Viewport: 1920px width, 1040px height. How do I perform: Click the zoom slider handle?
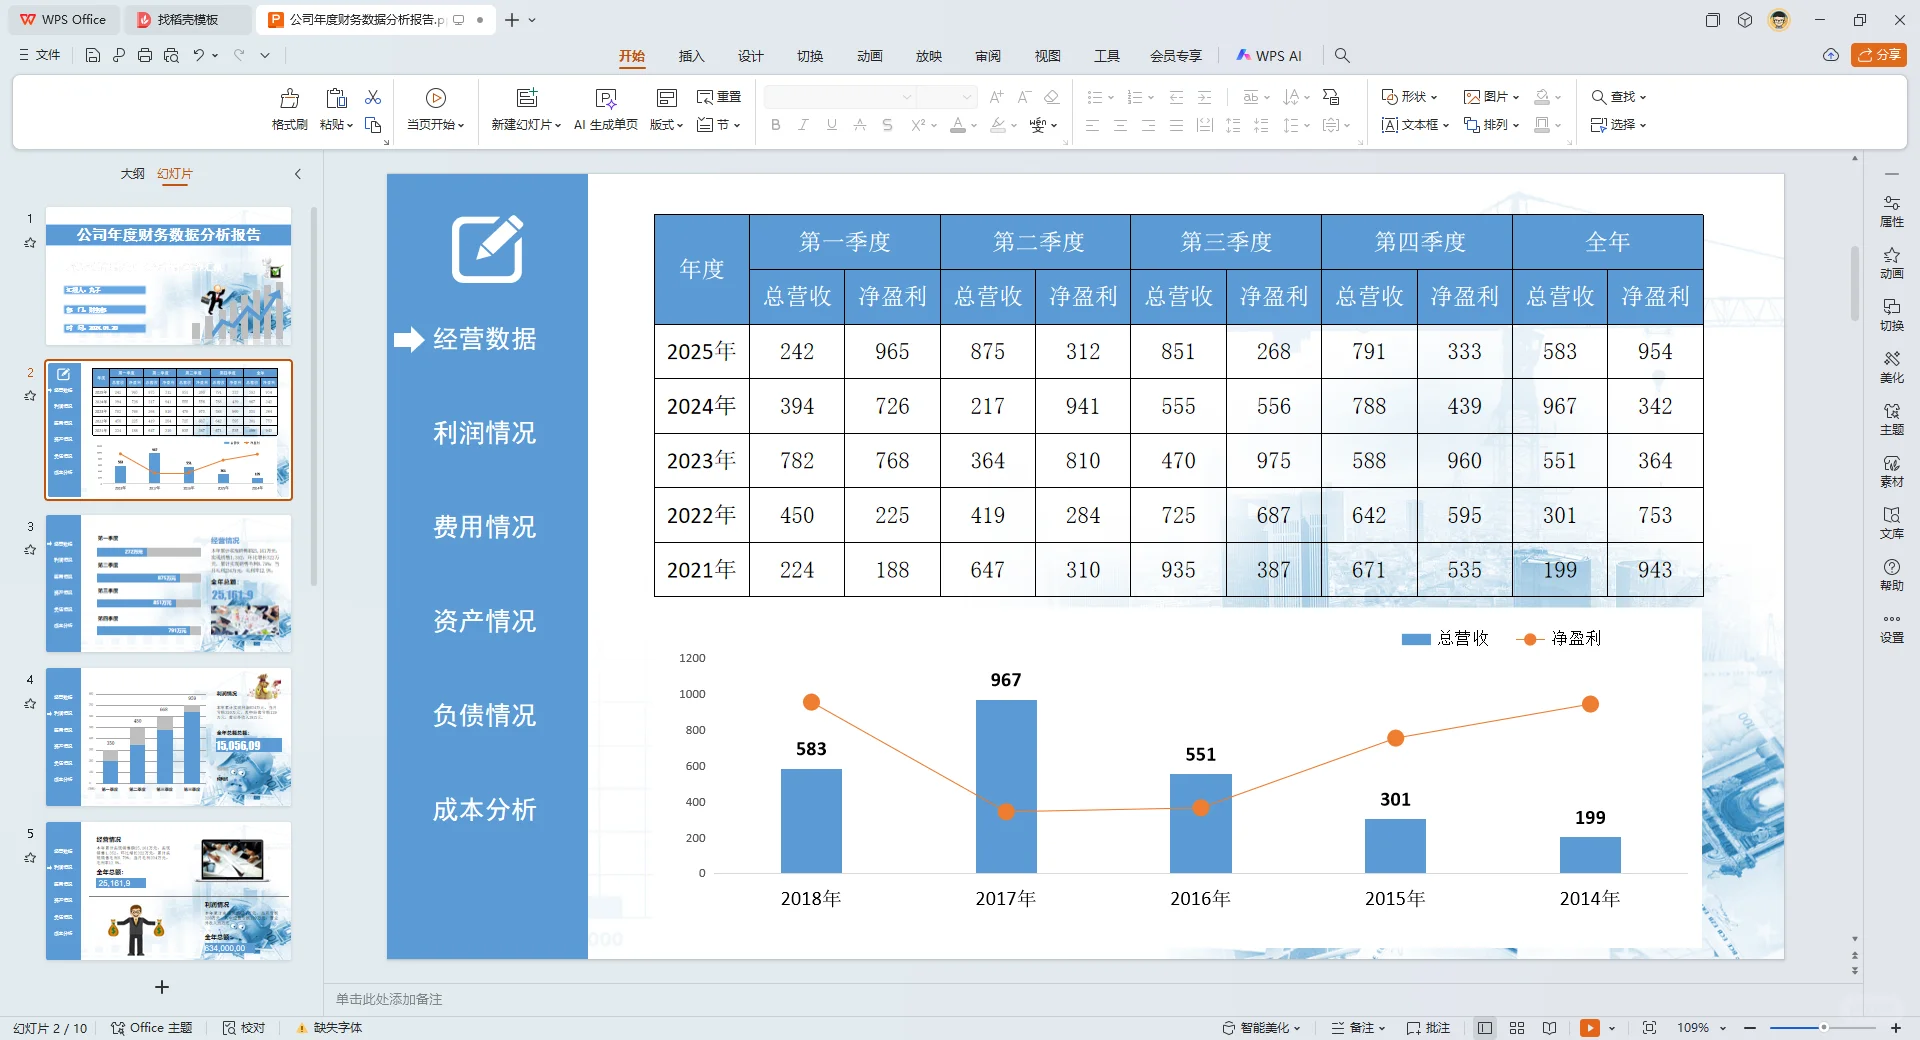coord(1823,1028)
